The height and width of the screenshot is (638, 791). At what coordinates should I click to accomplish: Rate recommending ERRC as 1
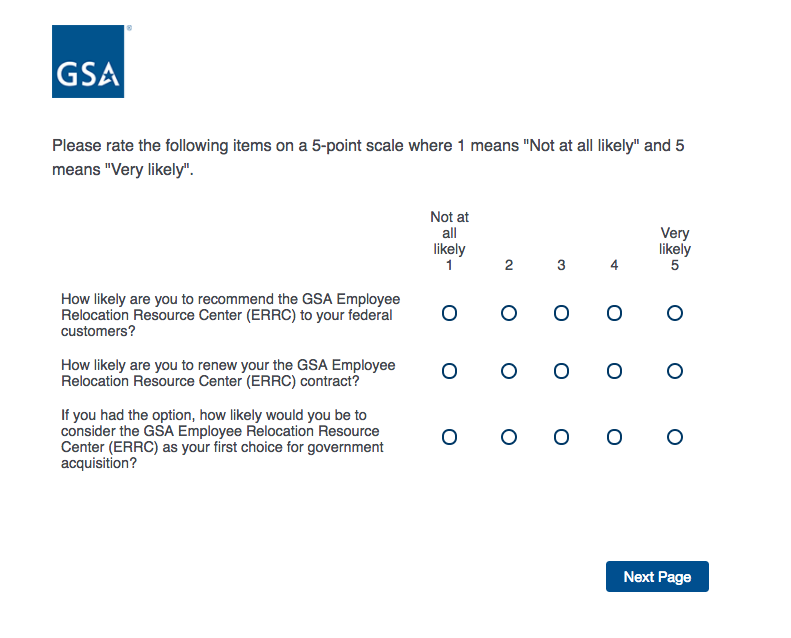(449, 313)
